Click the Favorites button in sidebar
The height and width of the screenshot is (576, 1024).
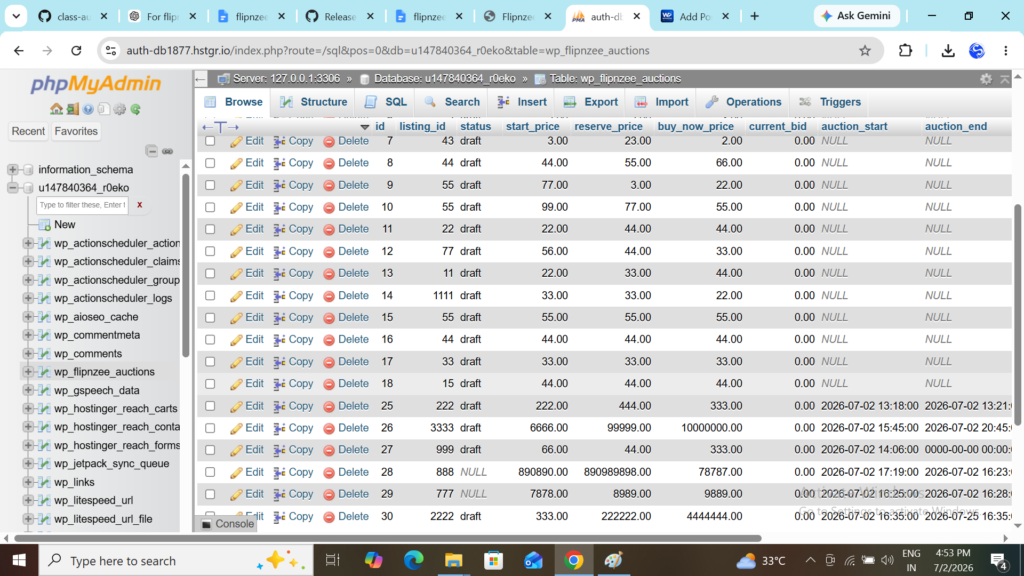(x=76, y=131)
